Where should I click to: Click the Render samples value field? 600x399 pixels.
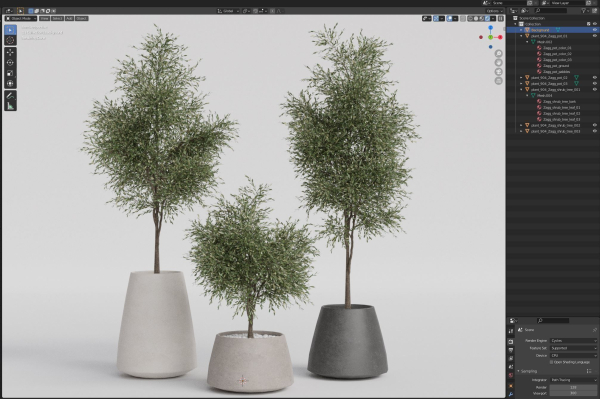click(573, 388)
